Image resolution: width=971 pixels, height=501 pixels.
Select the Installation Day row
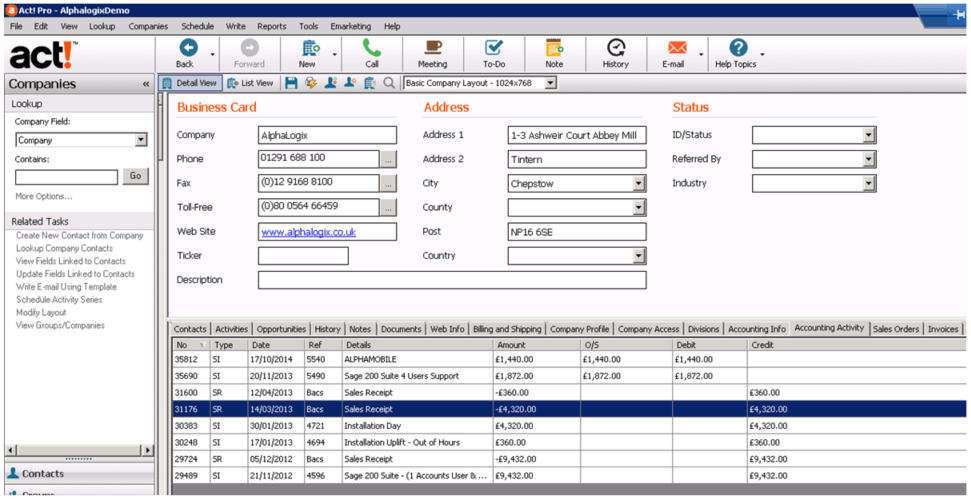click(x=568, y=426)
